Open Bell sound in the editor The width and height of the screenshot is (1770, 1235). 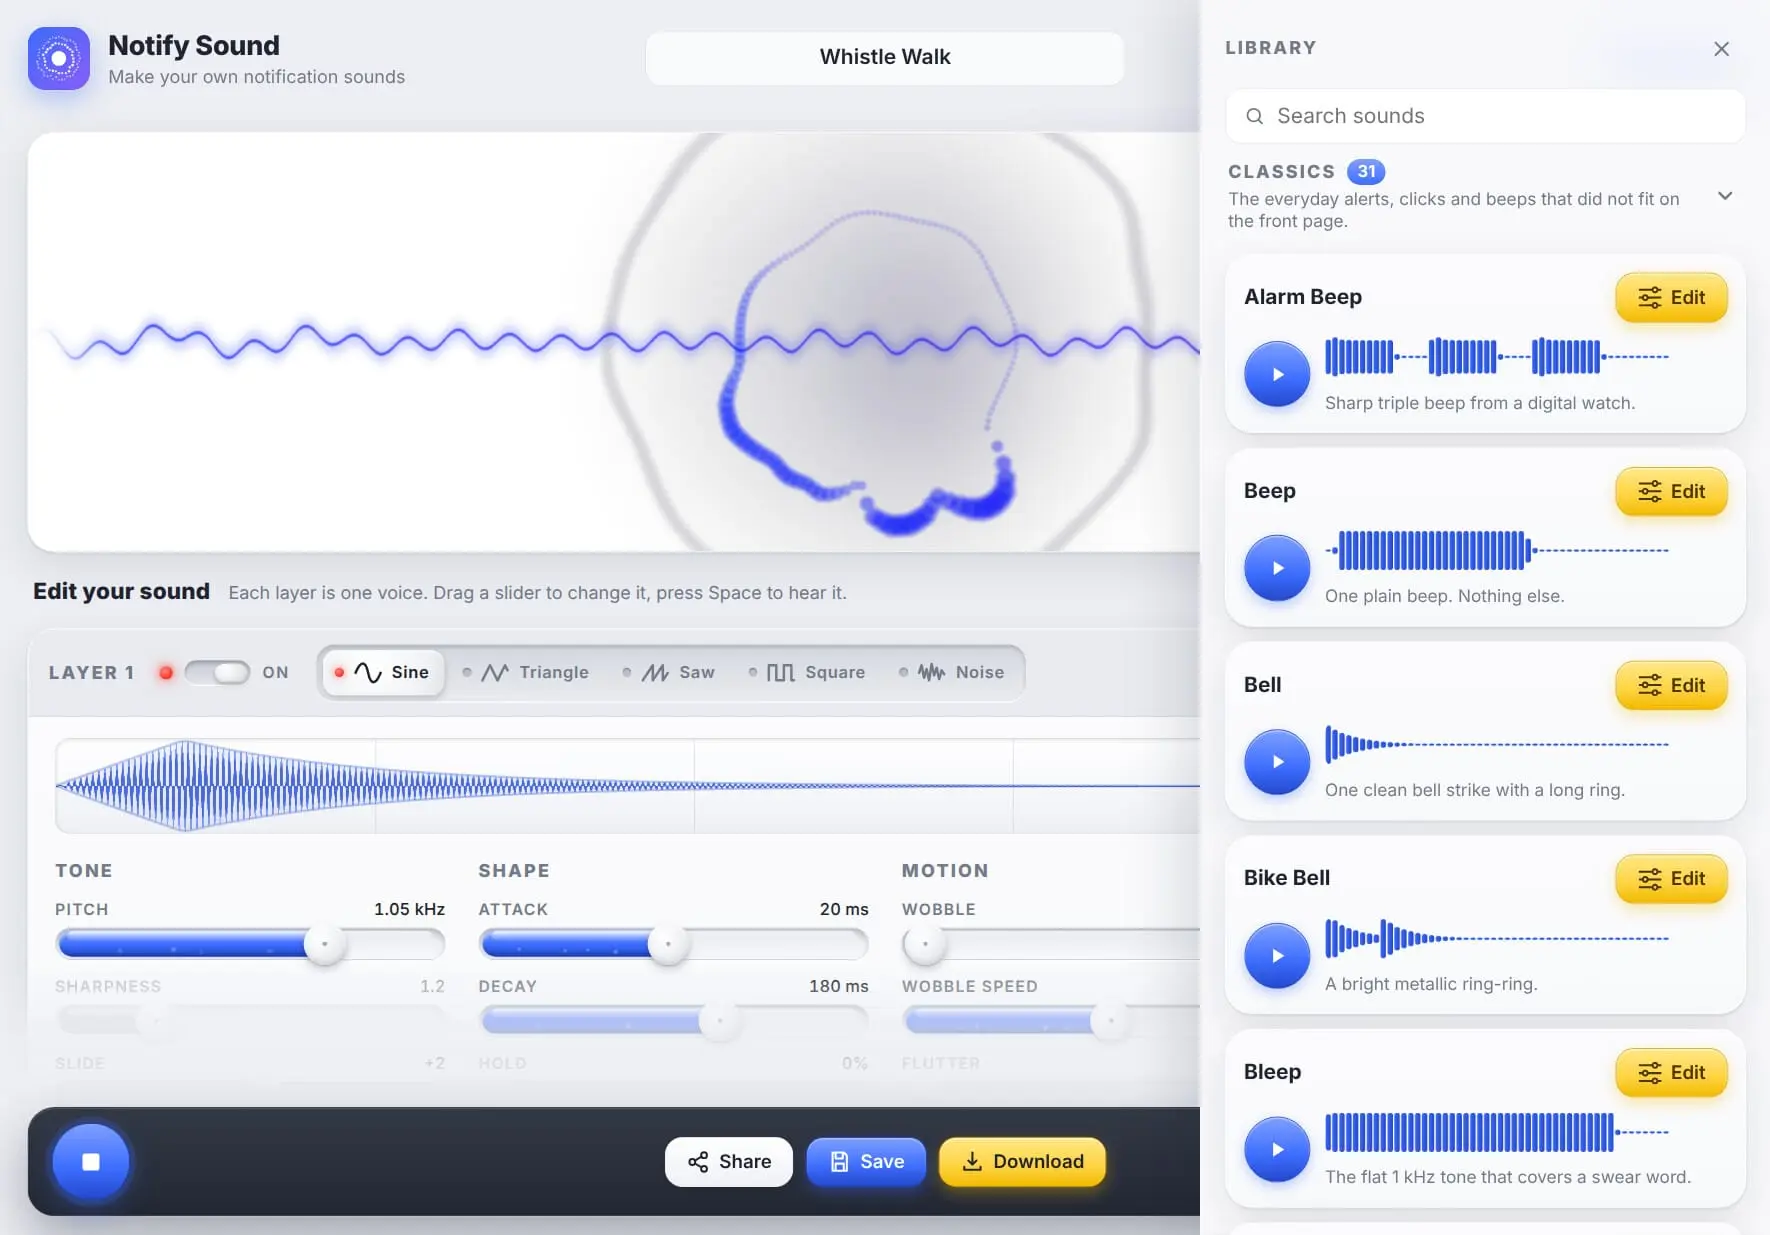[1671, 685]
